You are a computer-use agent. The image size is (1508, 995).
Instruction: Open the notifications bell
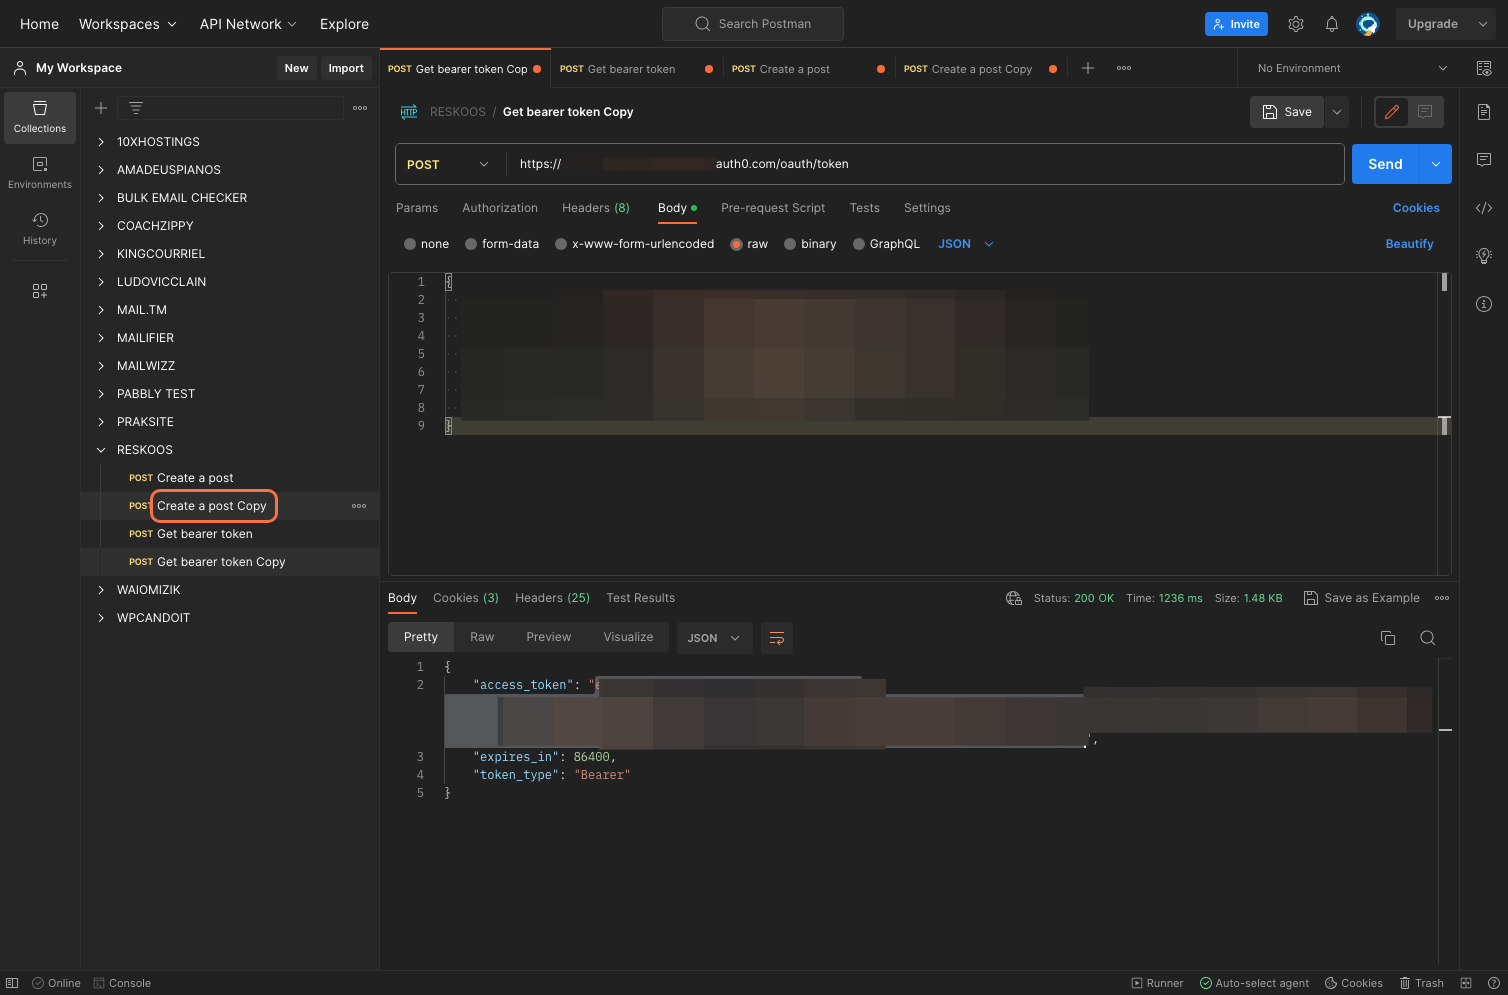coord(1332,24)
